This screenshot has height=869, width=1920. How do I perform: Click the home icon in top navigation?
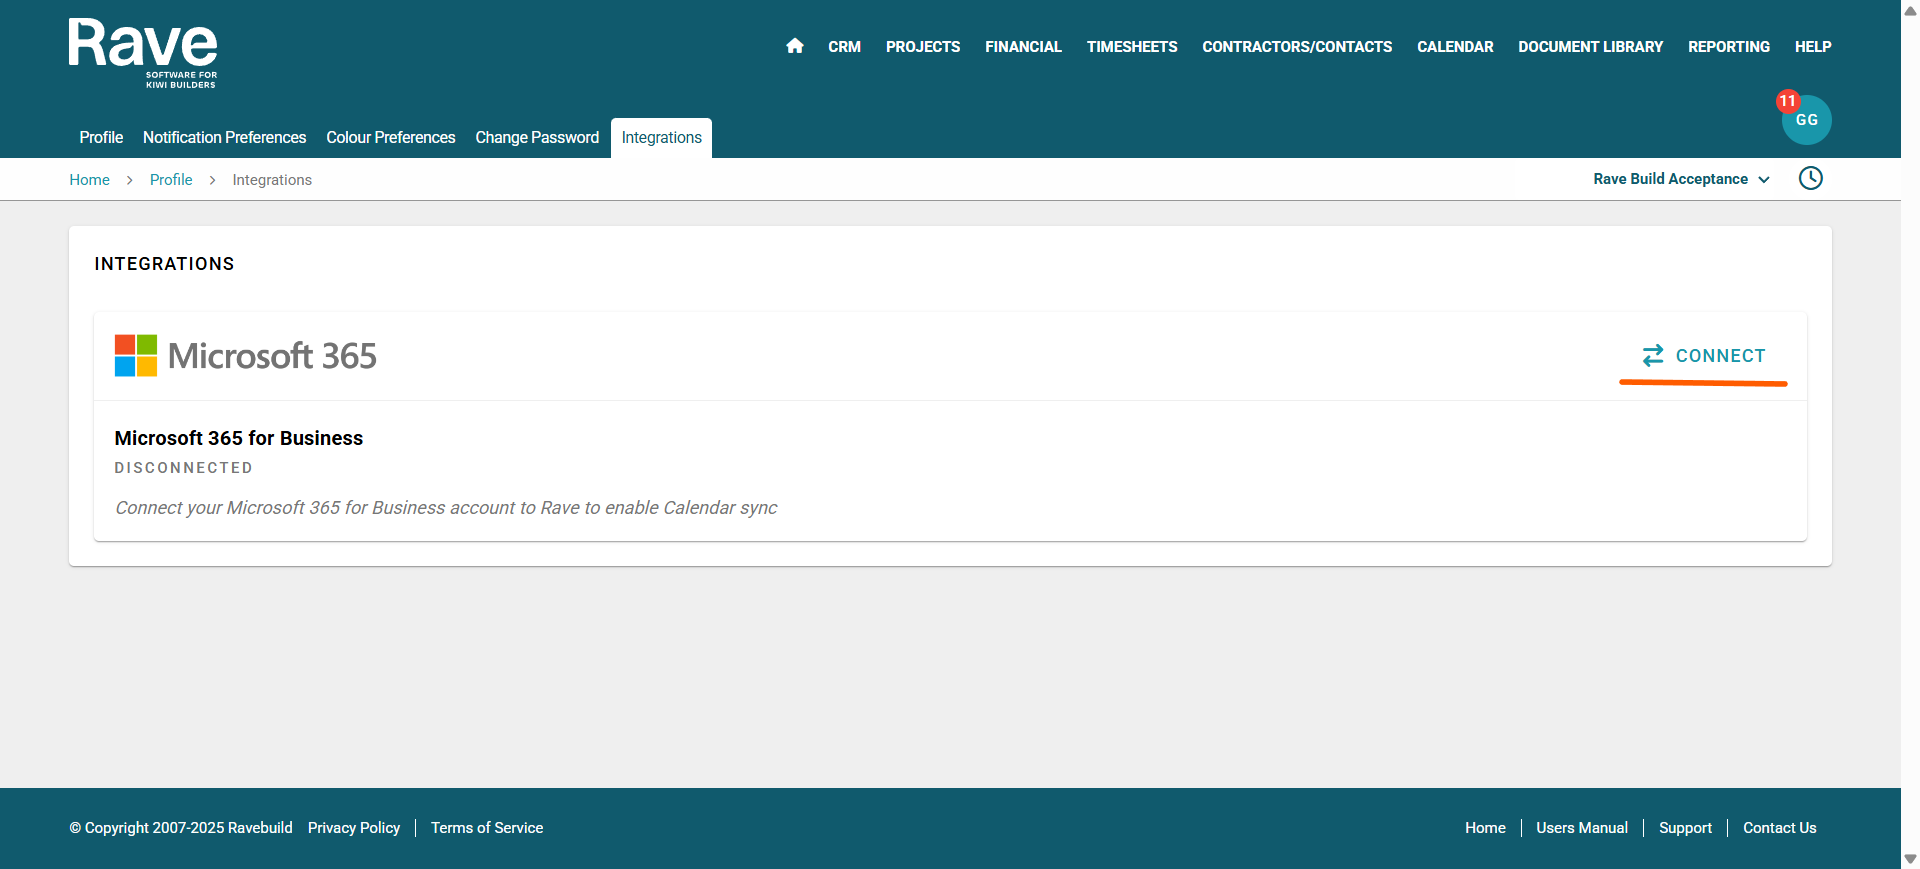tap(795, 46)
